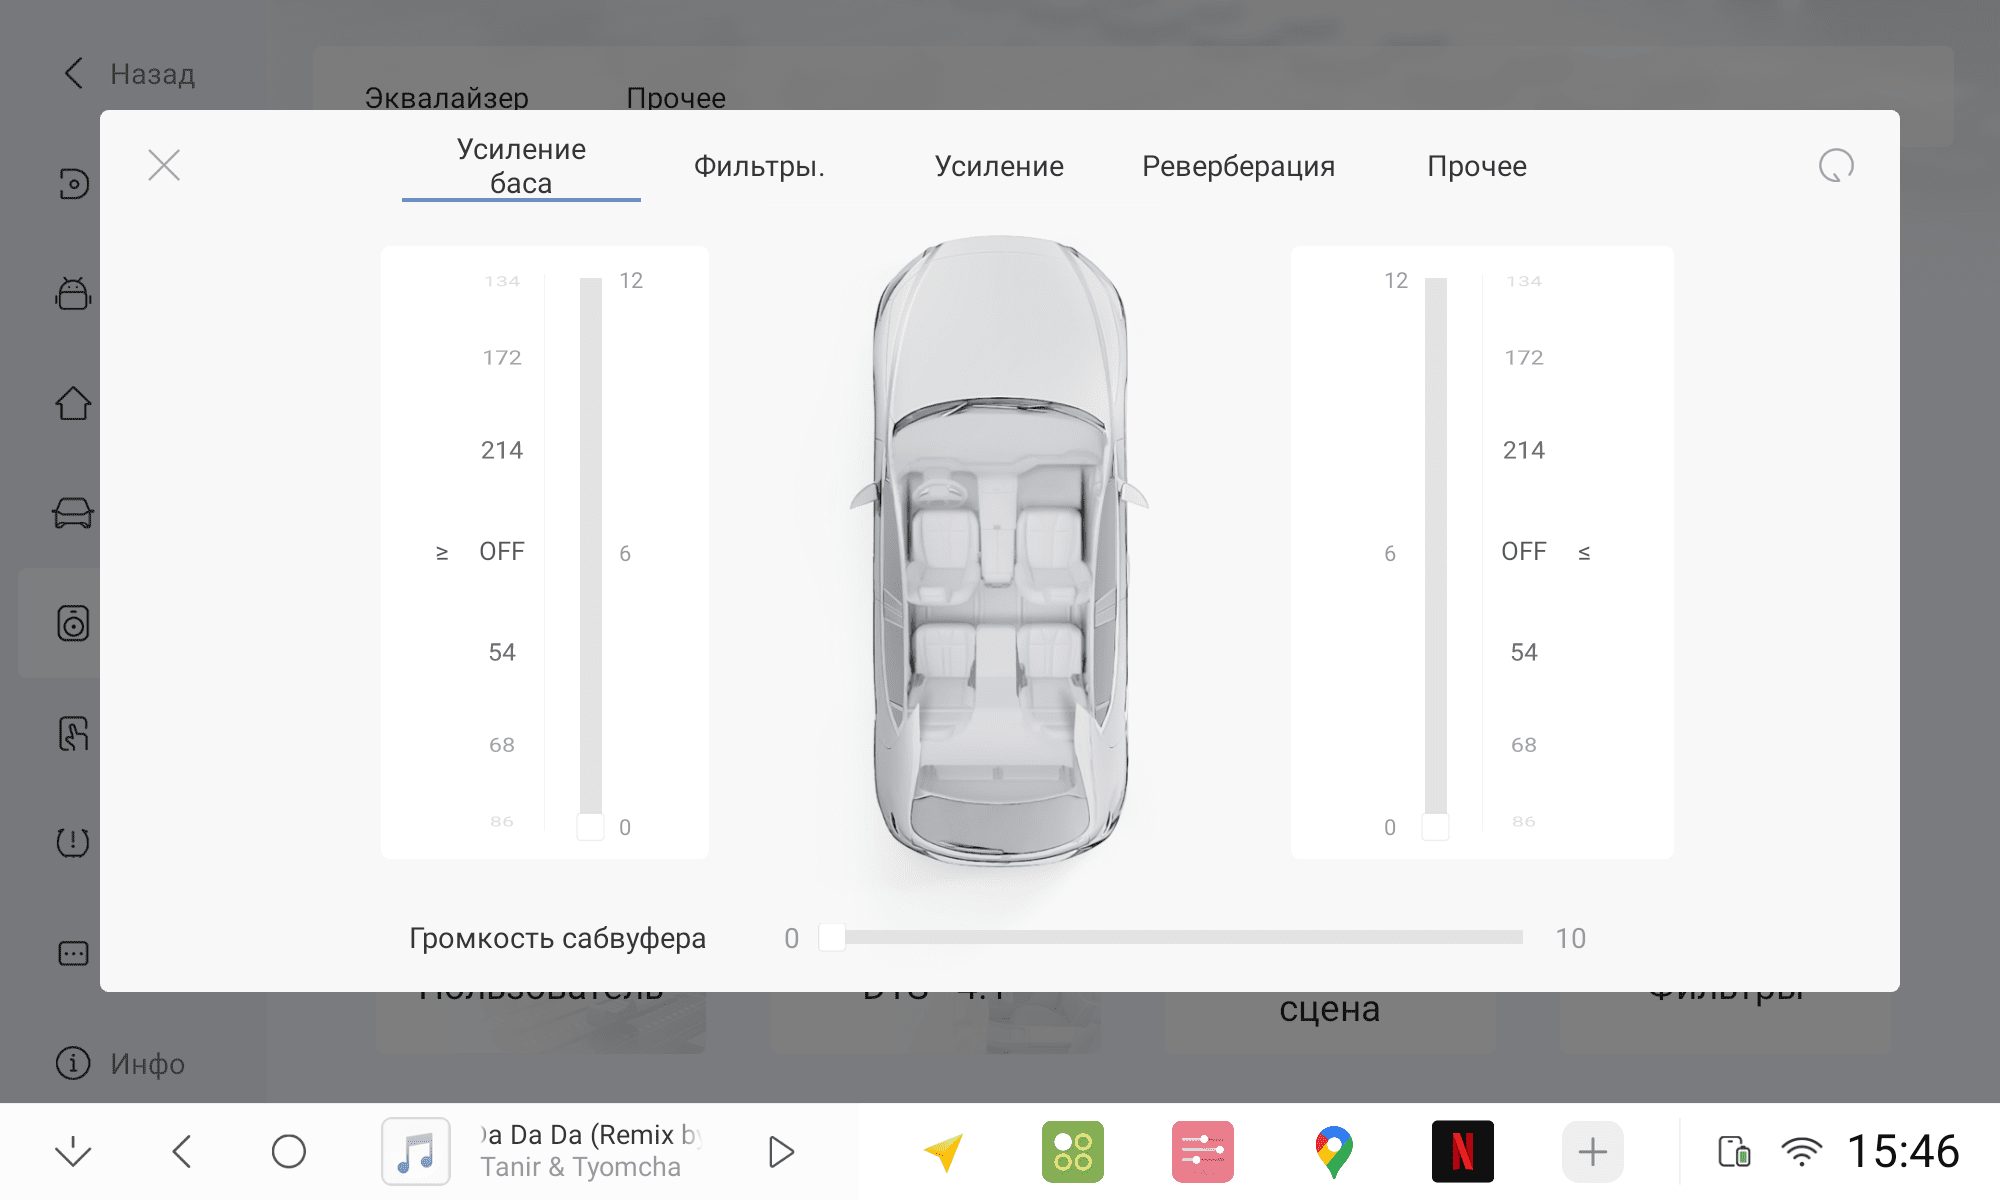Open the touch gesture sidebar icon
Screen dimensions: 2000x1200
click(x=73, y=733)
